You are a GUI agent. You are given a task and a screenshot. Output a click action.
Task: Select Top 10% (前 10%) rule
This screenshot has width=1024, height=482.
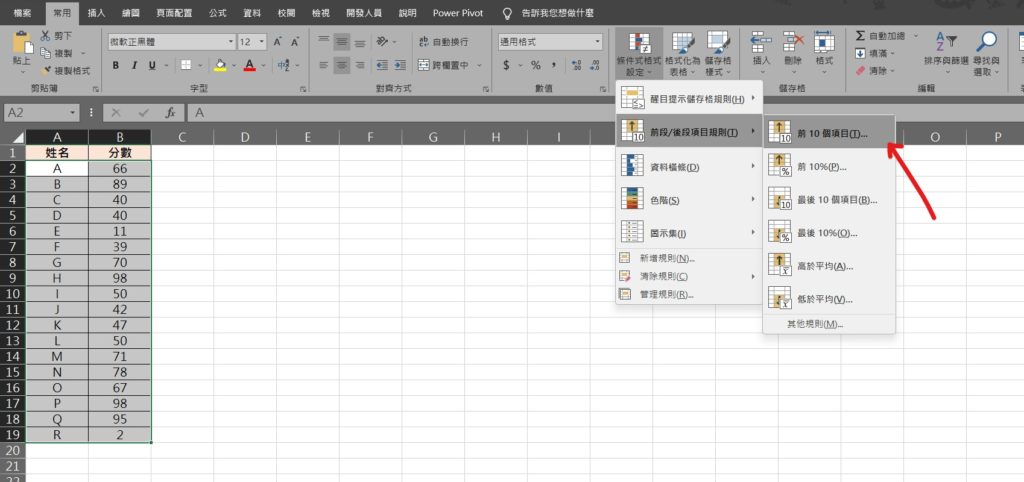point(829,167)
